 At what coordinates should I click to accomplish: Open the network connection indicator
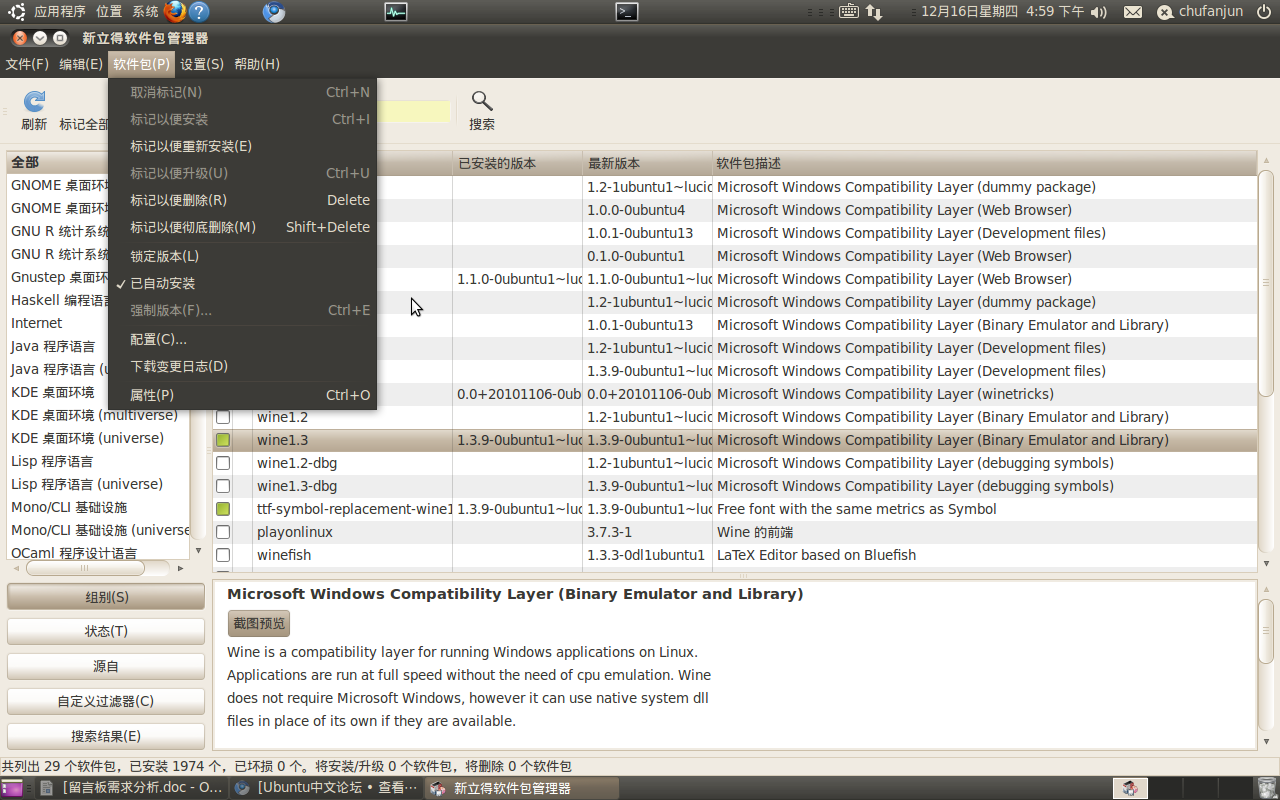point(874,12)
